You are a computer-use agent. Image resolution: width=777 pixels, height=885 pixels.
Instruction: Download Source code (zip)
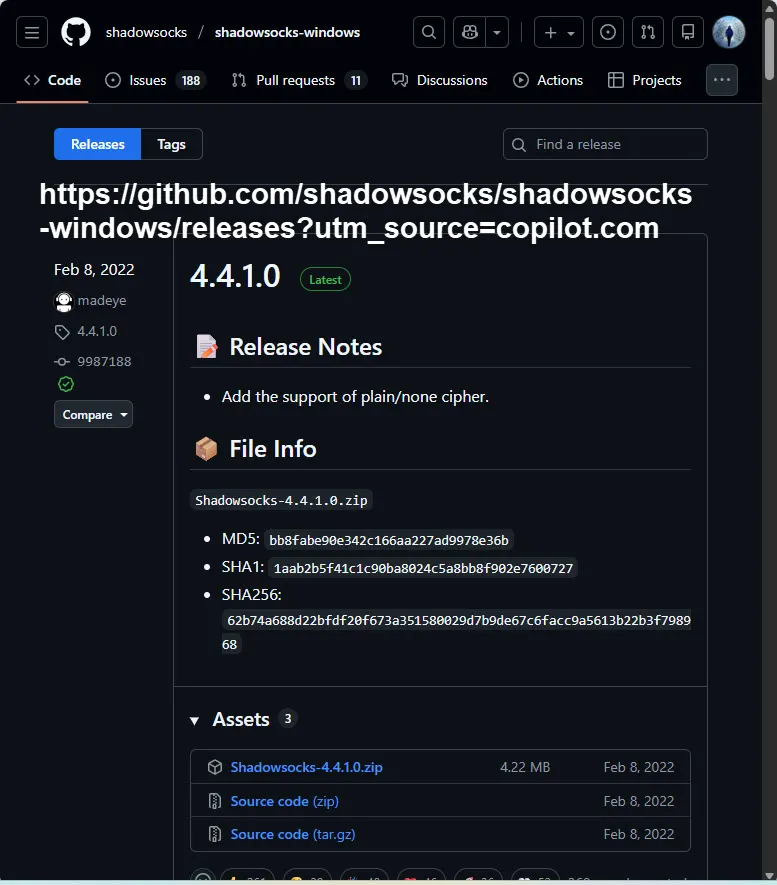coord(284,801)
